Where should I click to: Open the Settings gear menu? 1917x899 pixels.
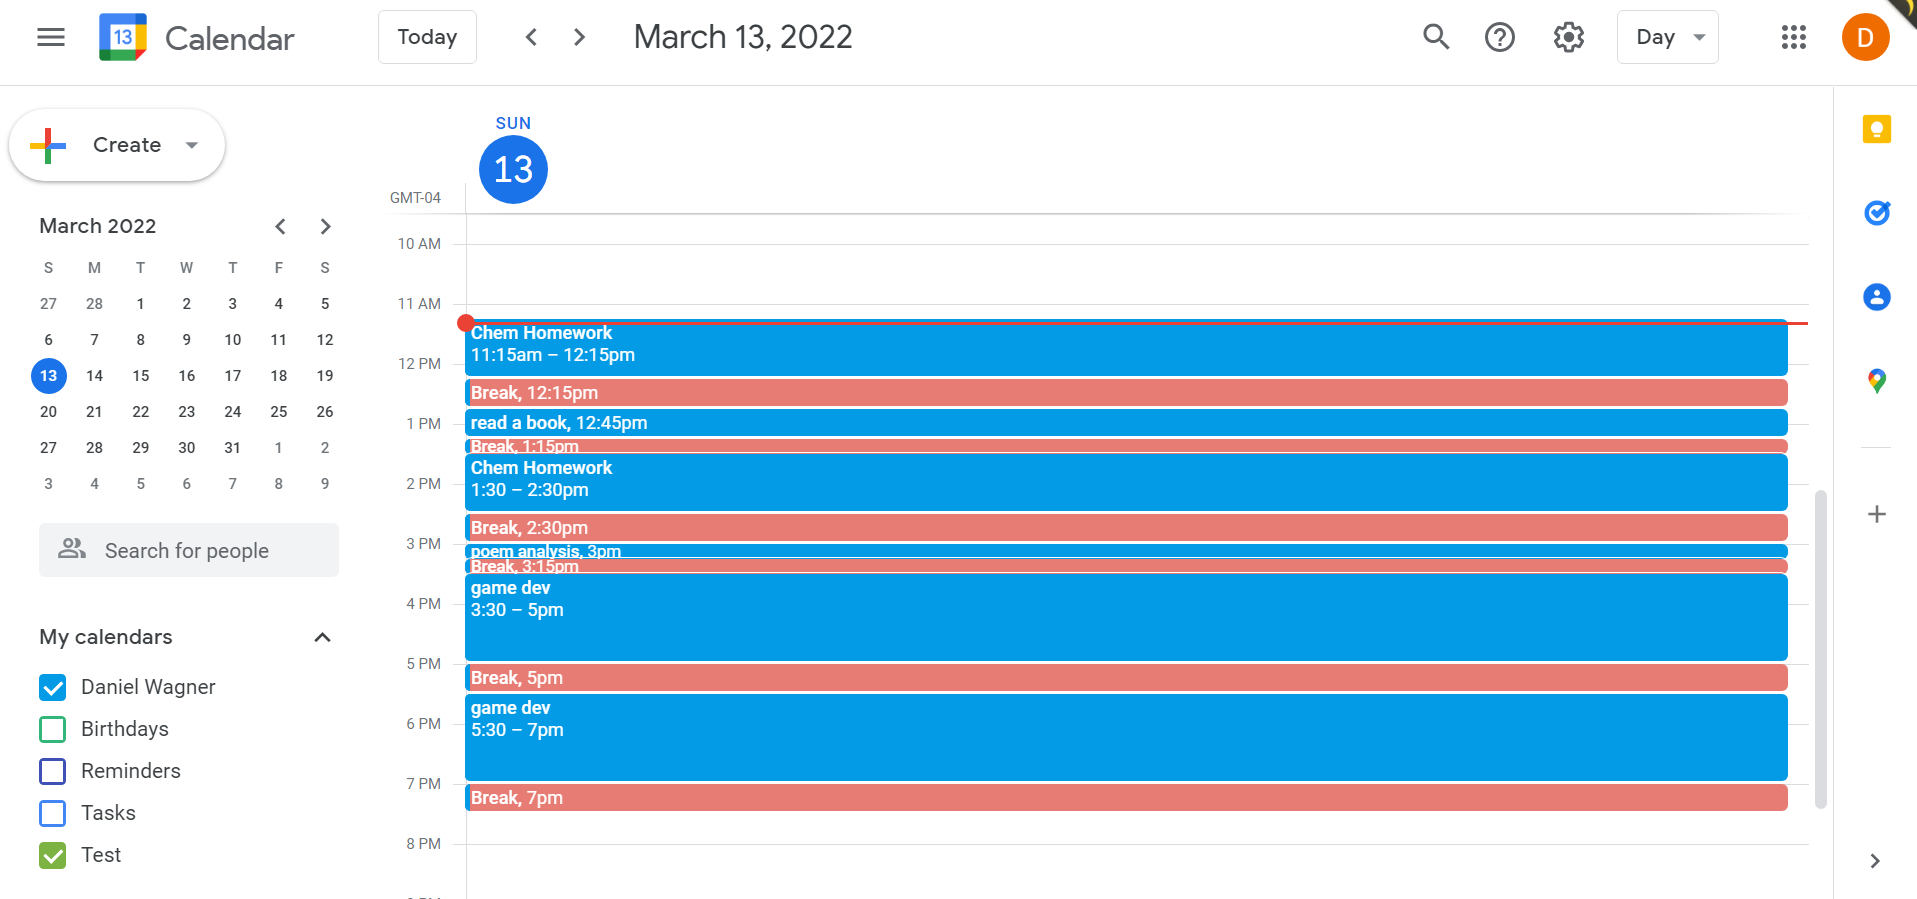(1568, 37)
